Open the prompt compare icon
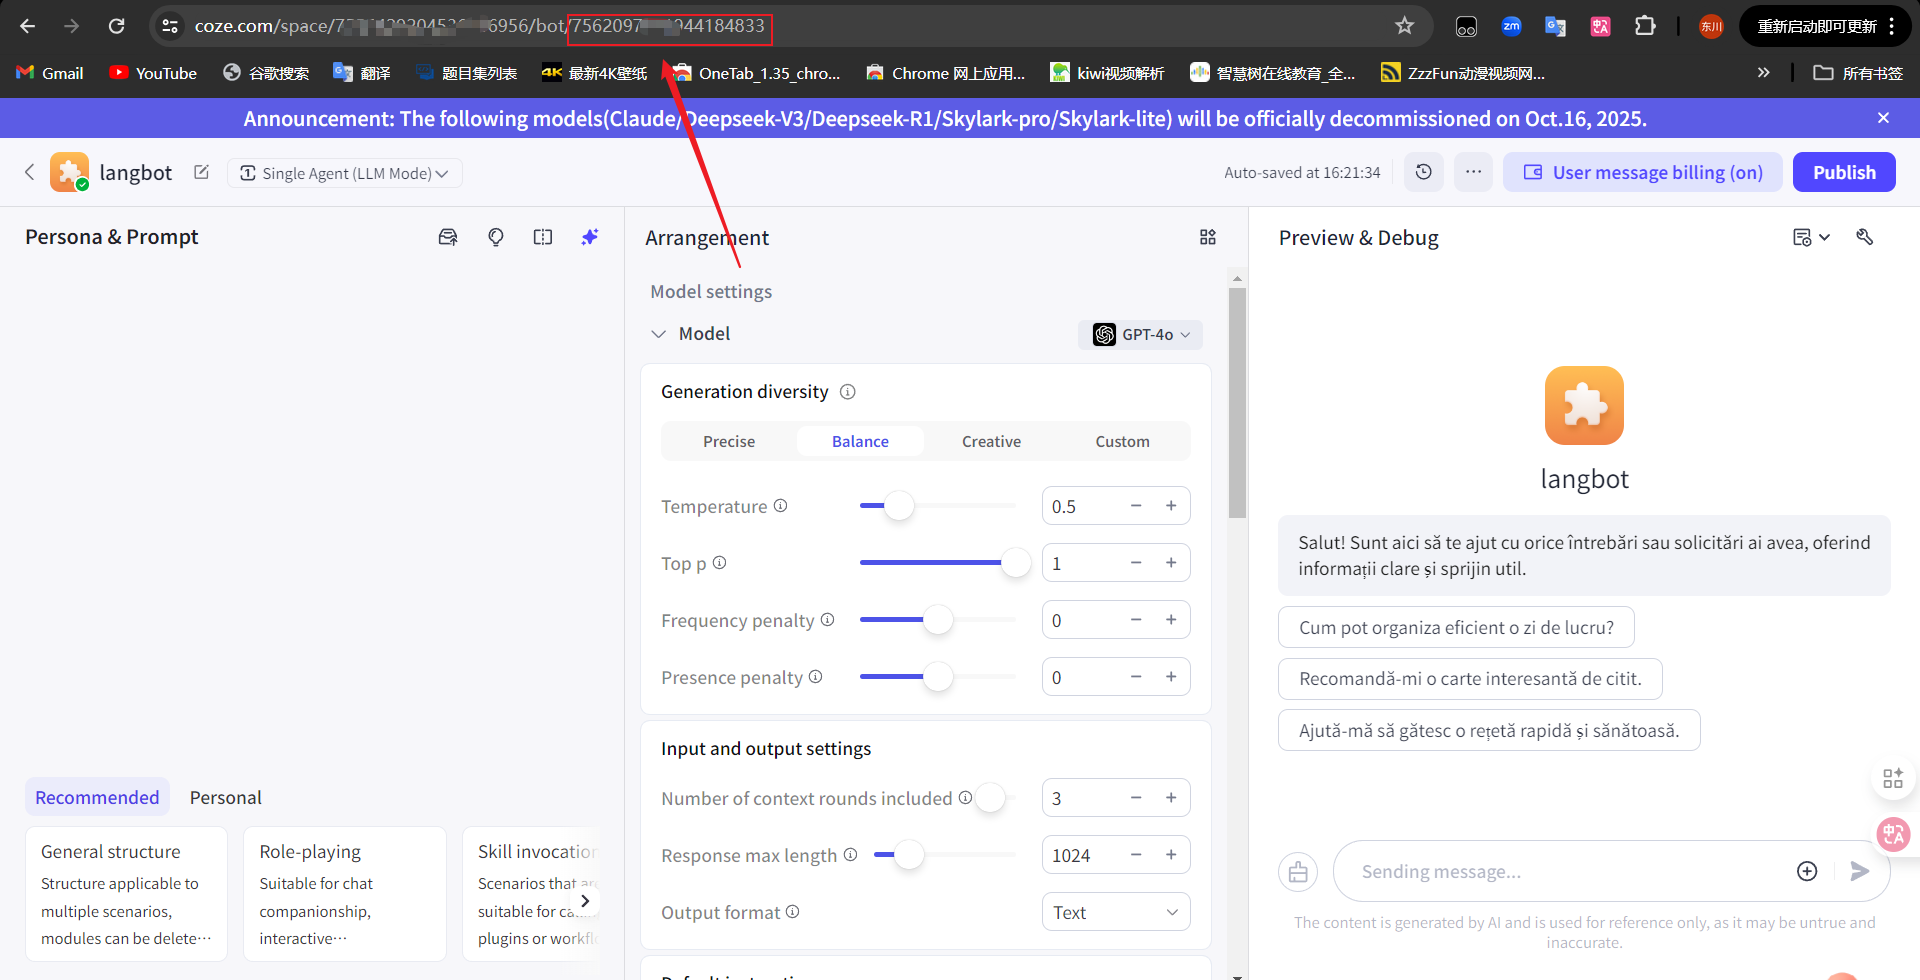 (x=543, y=237)
